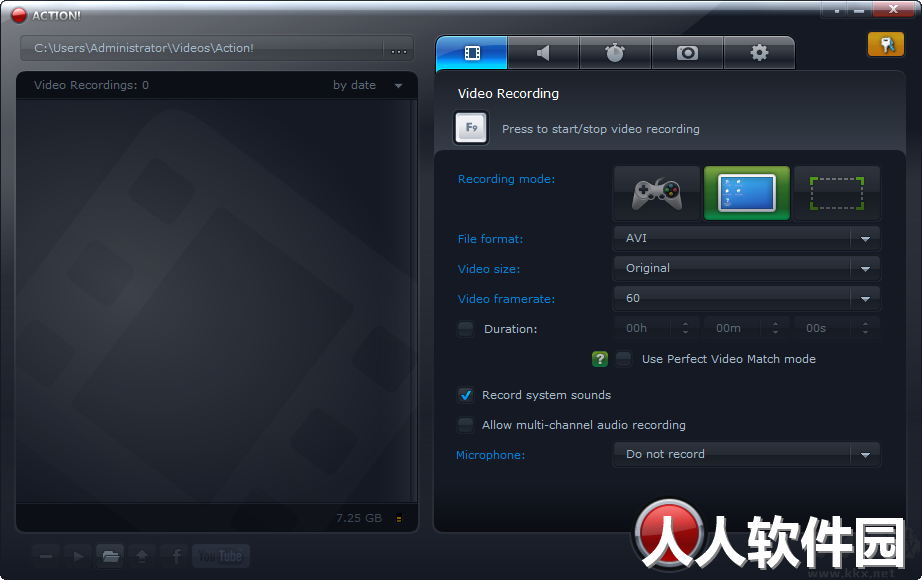The width and height of the screenshot is (922, 580).
Task: Click the Recording mode label
Action: point(506,179)
